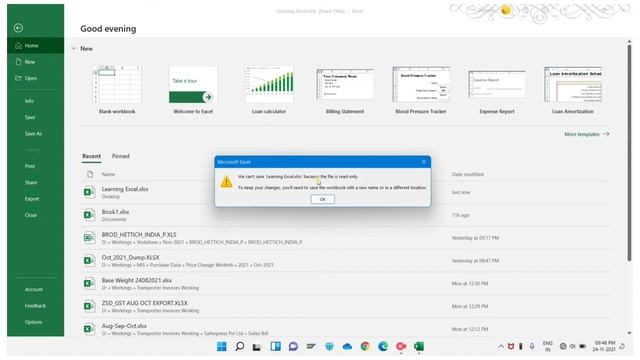Open the Info page

29,101
